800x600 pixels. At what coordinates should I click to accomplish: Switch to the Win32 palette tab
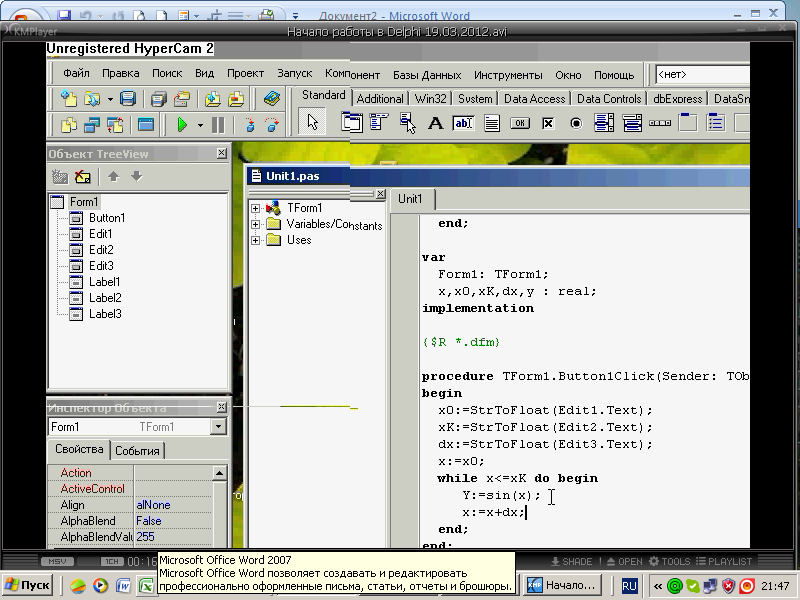click(431, 98)
